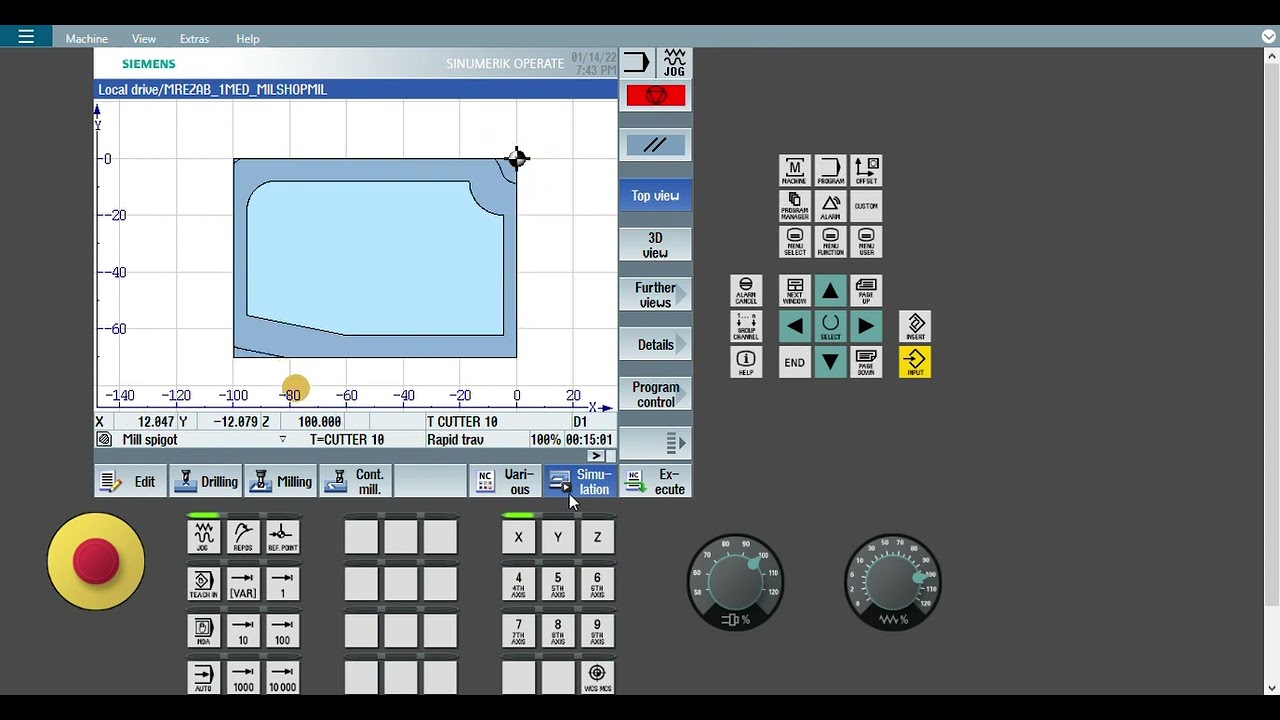
Task: Open the Program control softkey
Action: click(655, 395)
